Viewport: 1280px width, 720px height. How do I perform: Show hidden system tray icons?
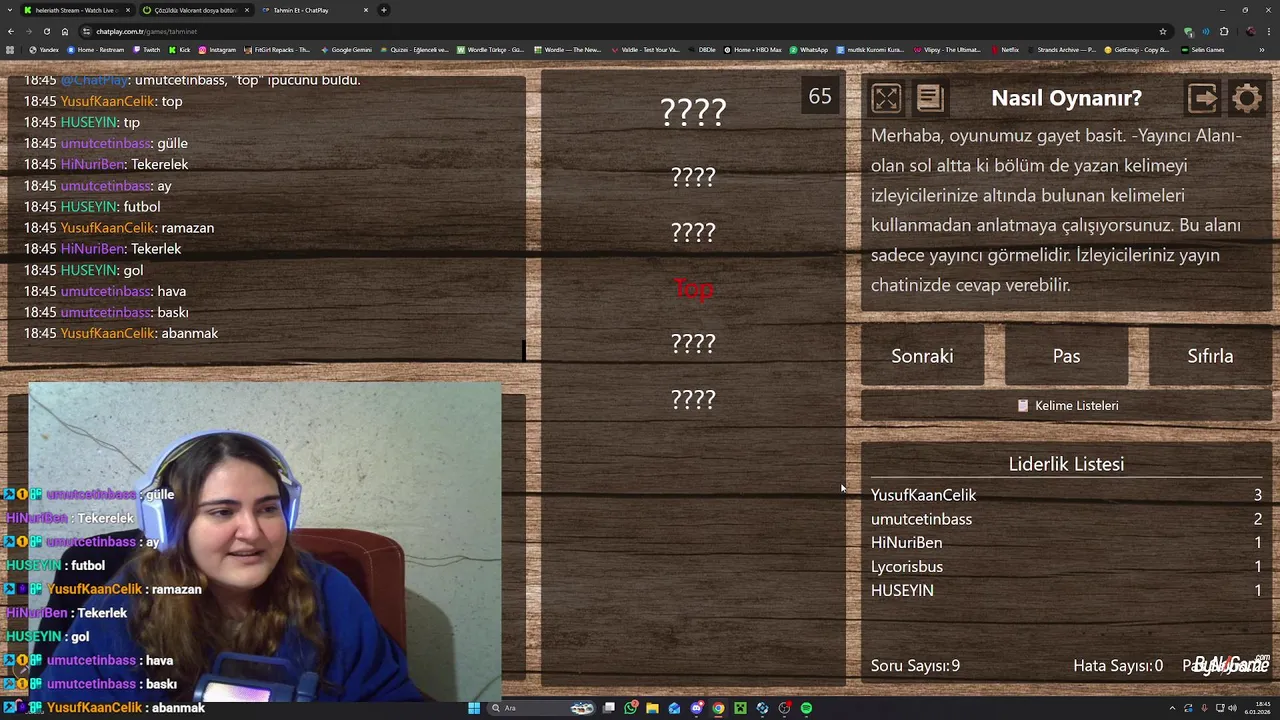1172,708
